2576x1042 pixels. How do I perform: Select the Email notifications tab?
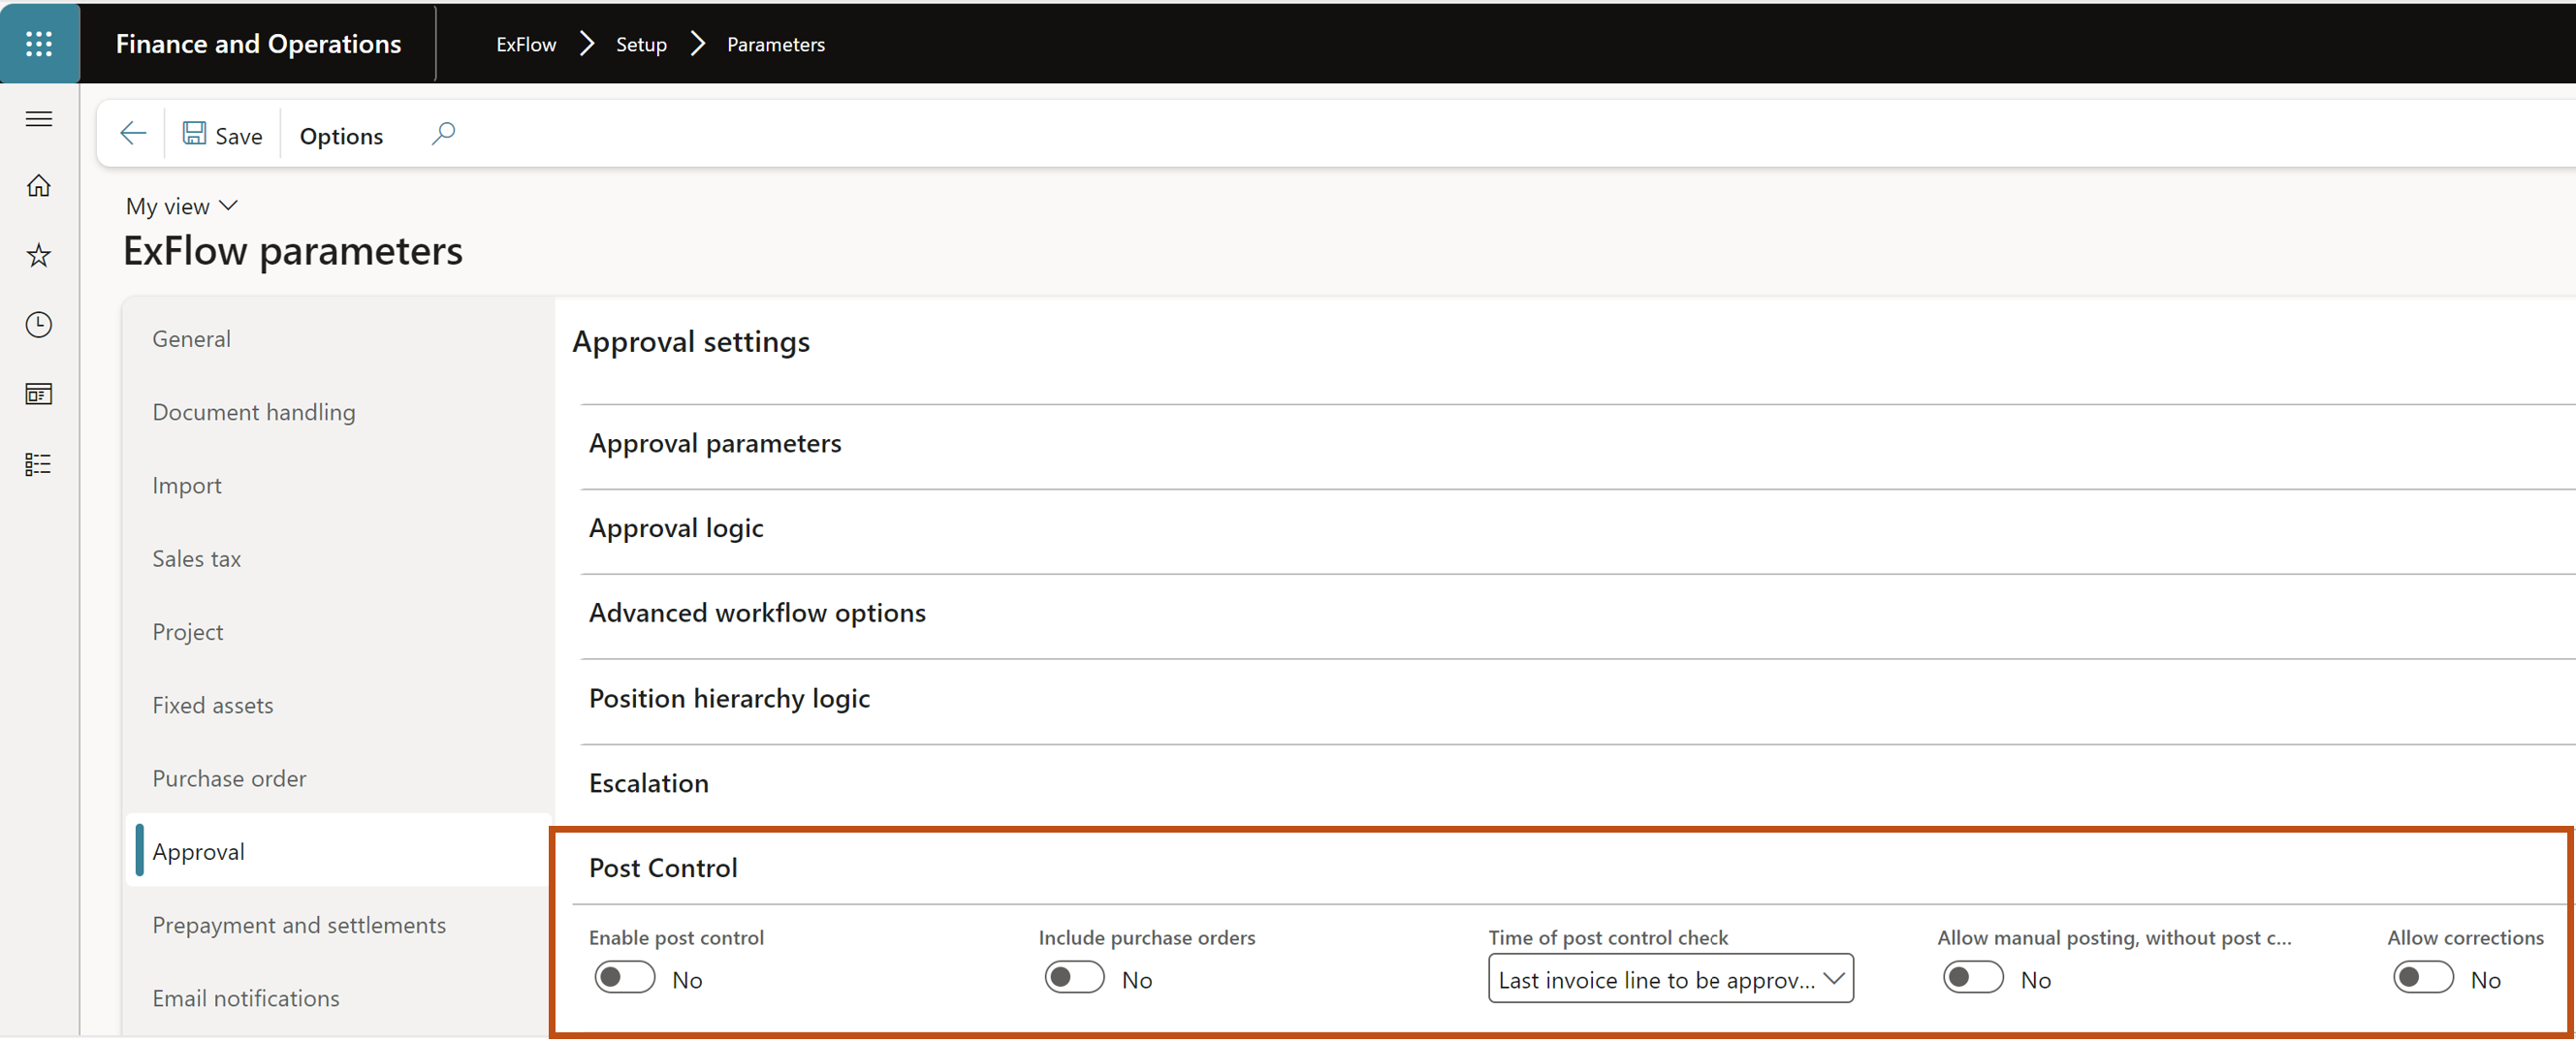[x=245, y=998]
